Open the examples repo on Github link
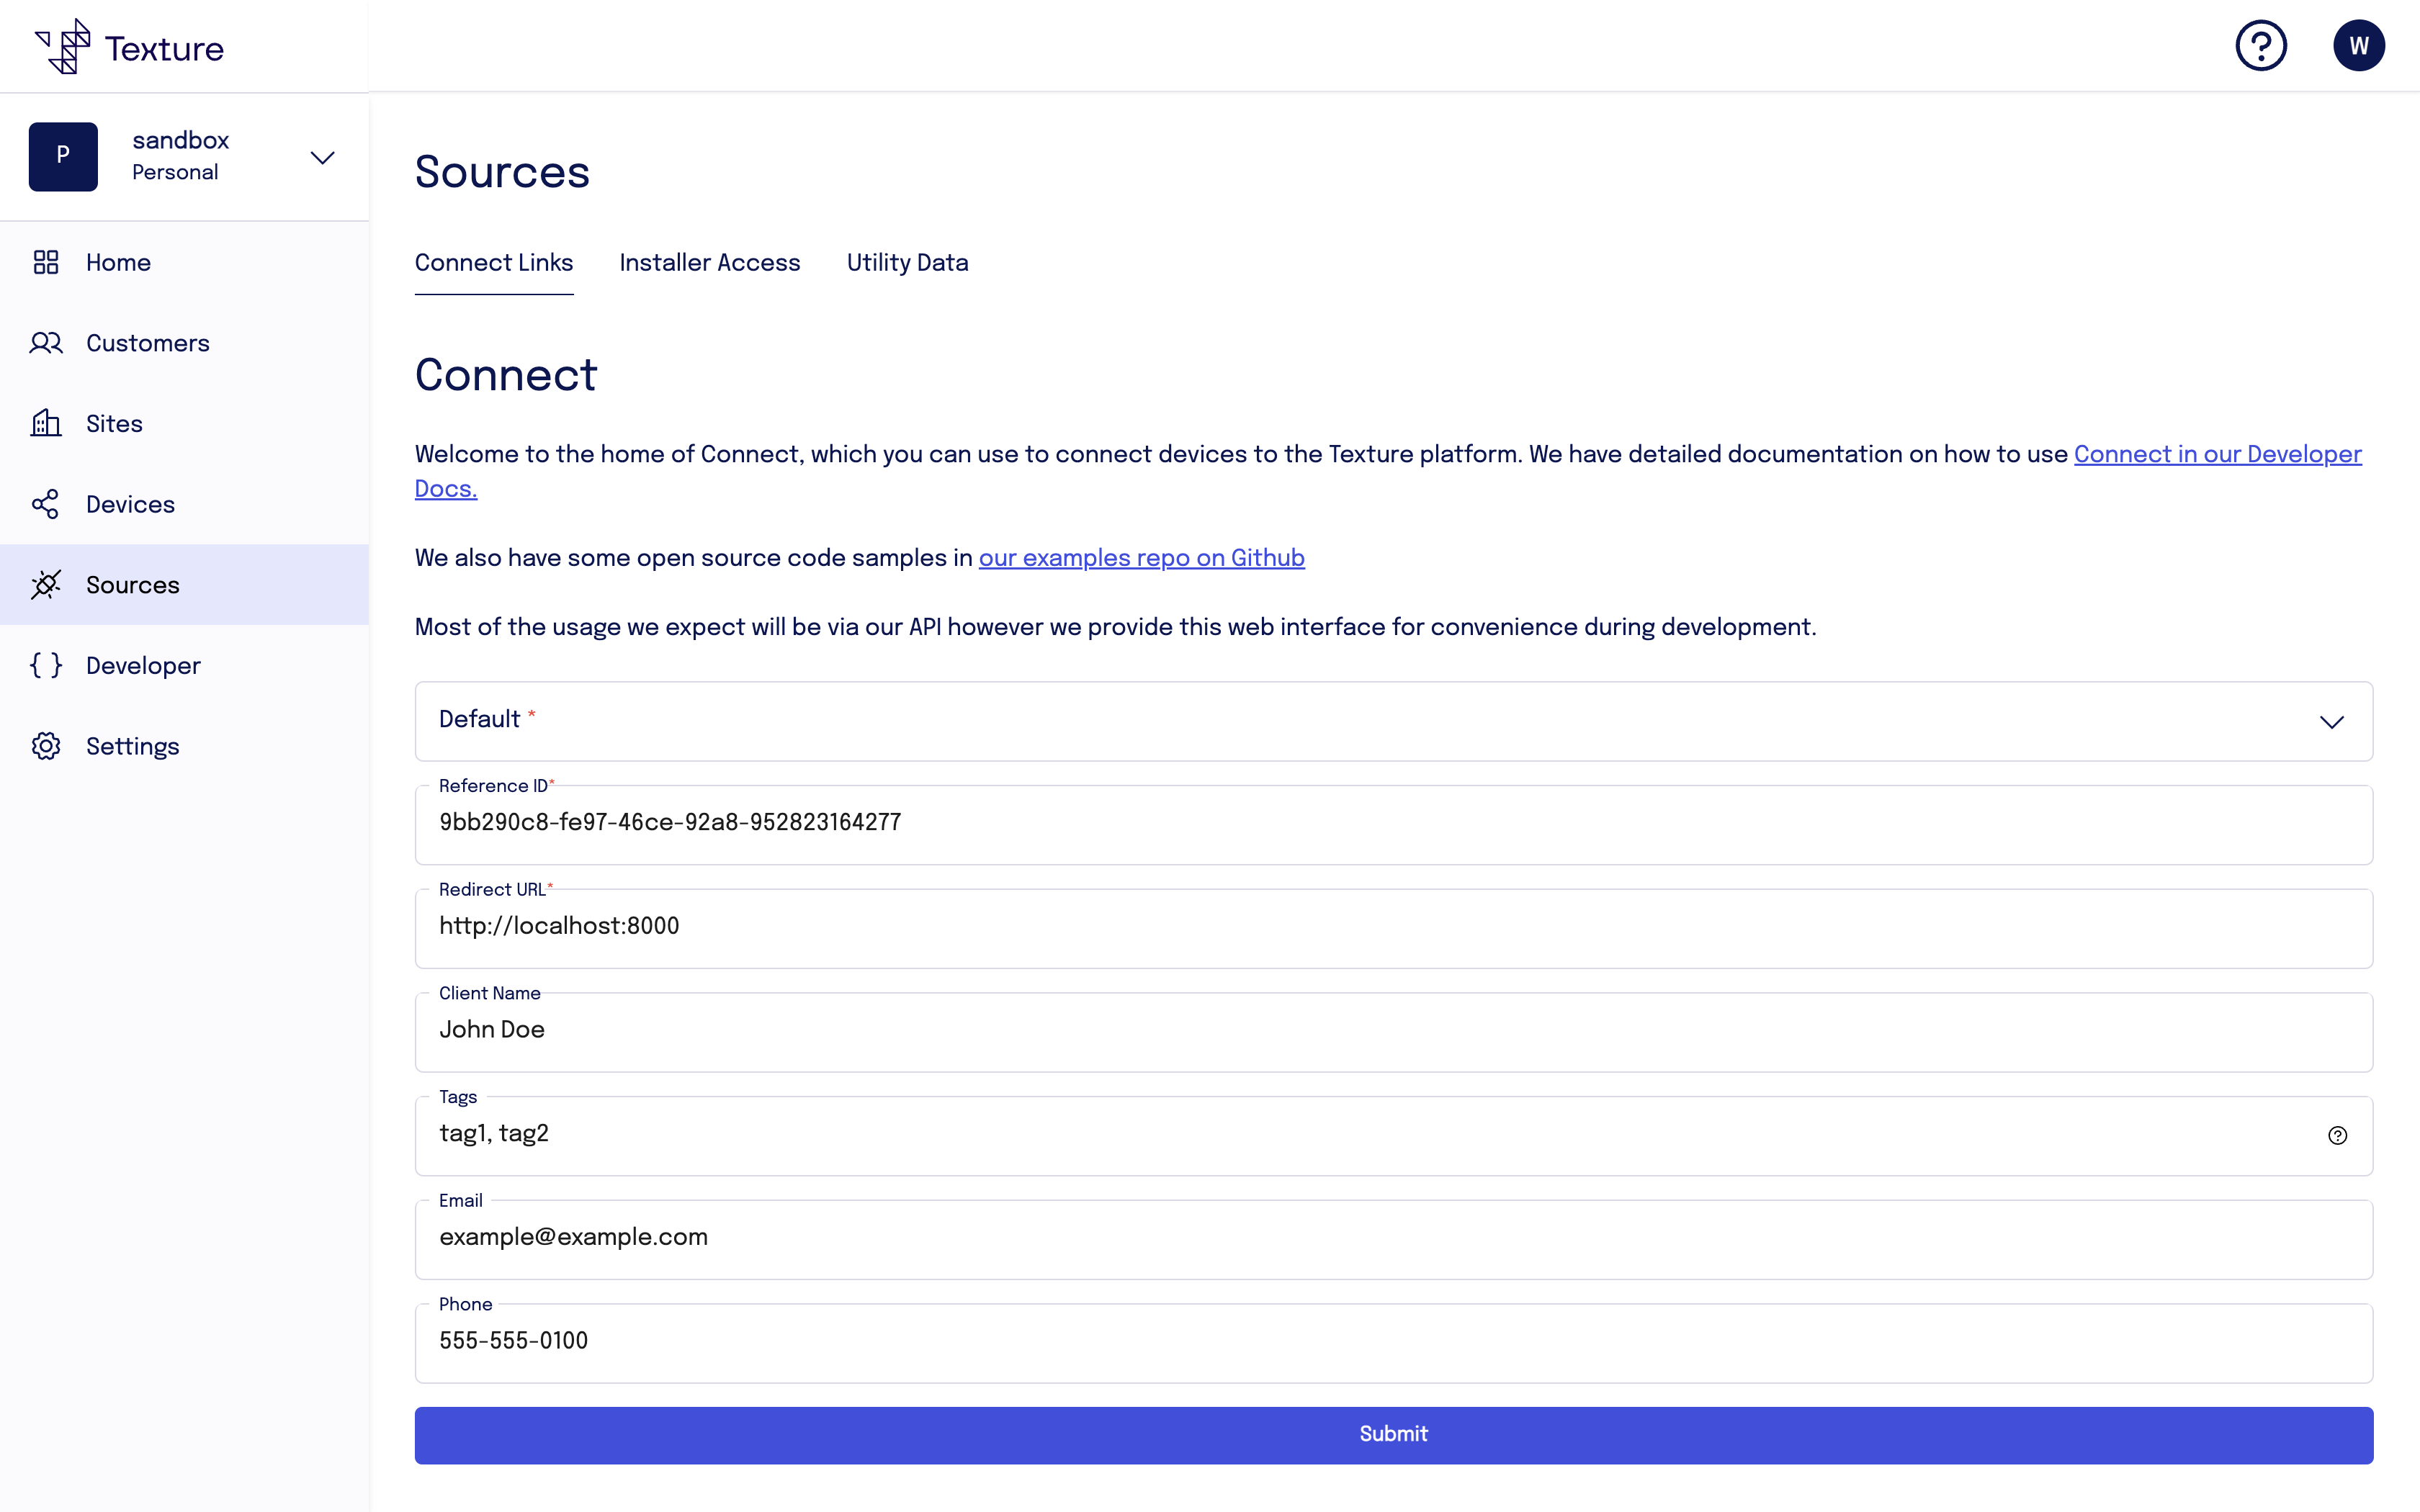2420x1512 pixels. pos(1141,558)
